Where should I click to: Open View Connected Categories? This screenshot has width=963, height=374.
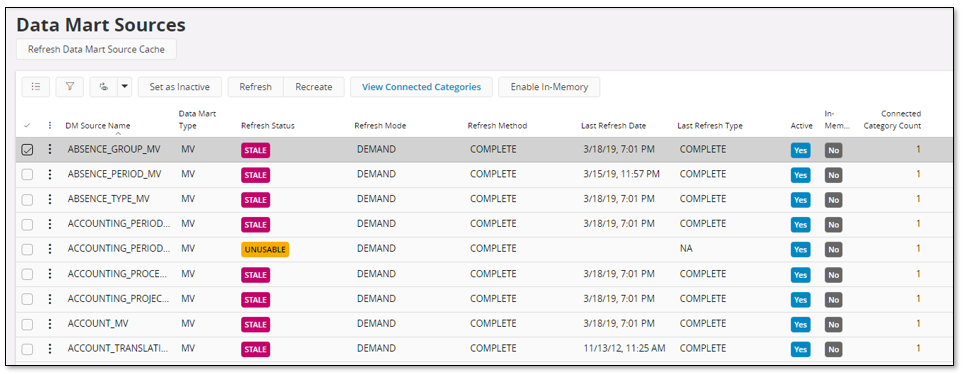(421, 87)
